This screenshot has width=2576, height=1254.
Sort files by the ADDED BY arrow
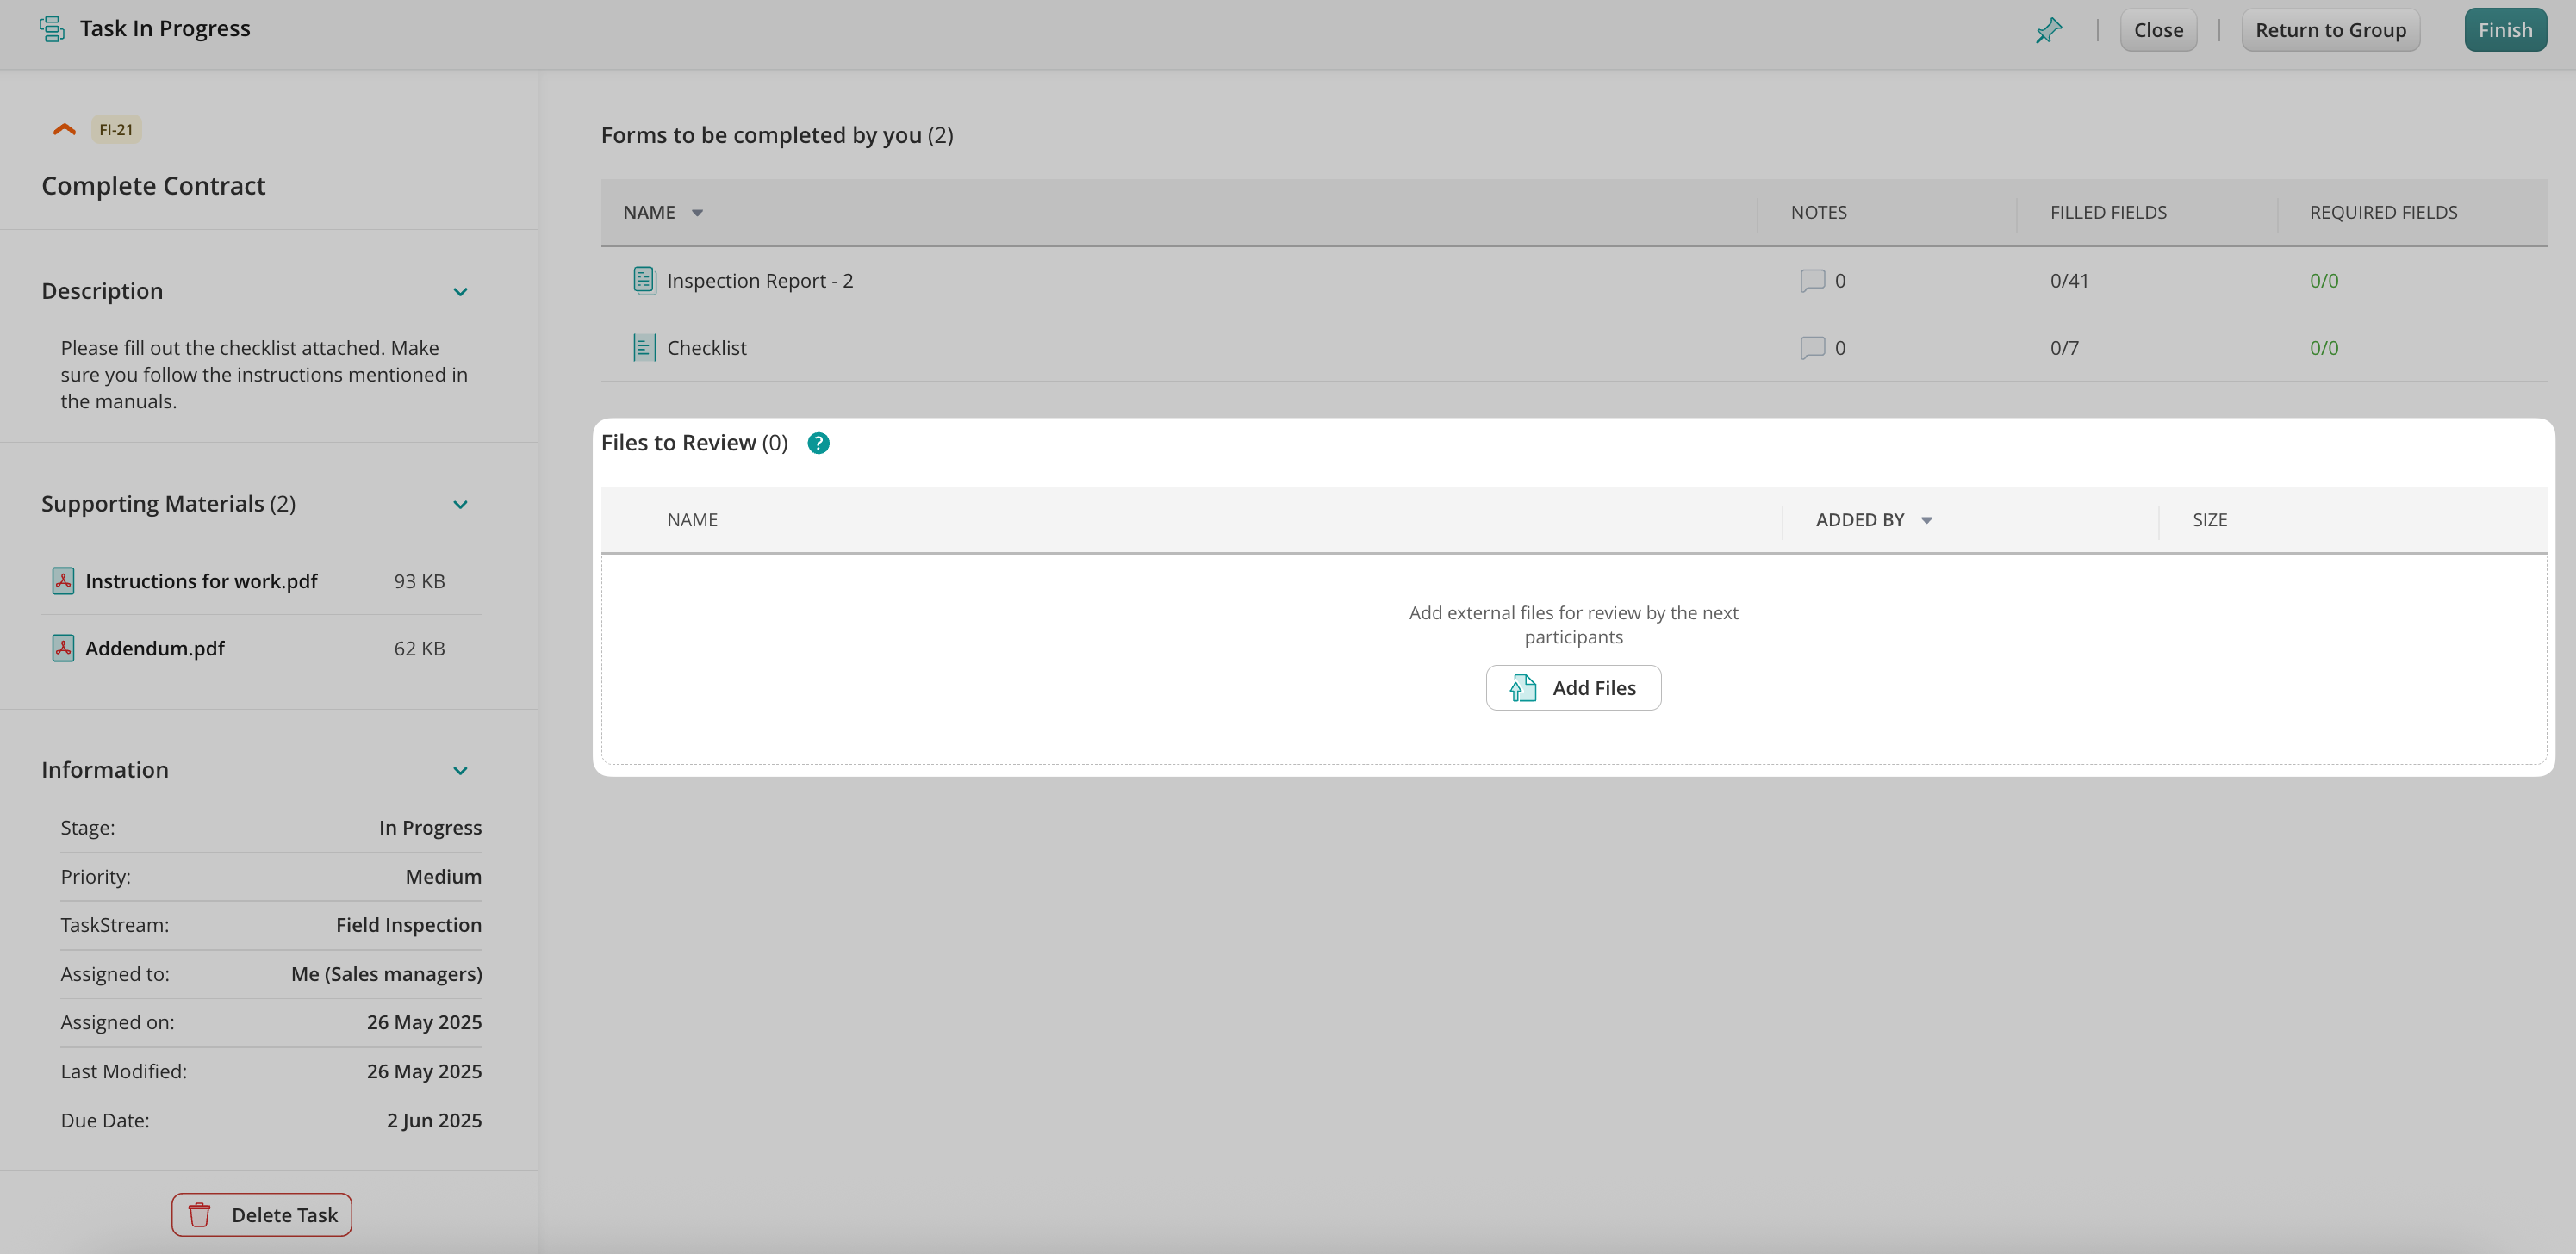(x=1926, y=520)
